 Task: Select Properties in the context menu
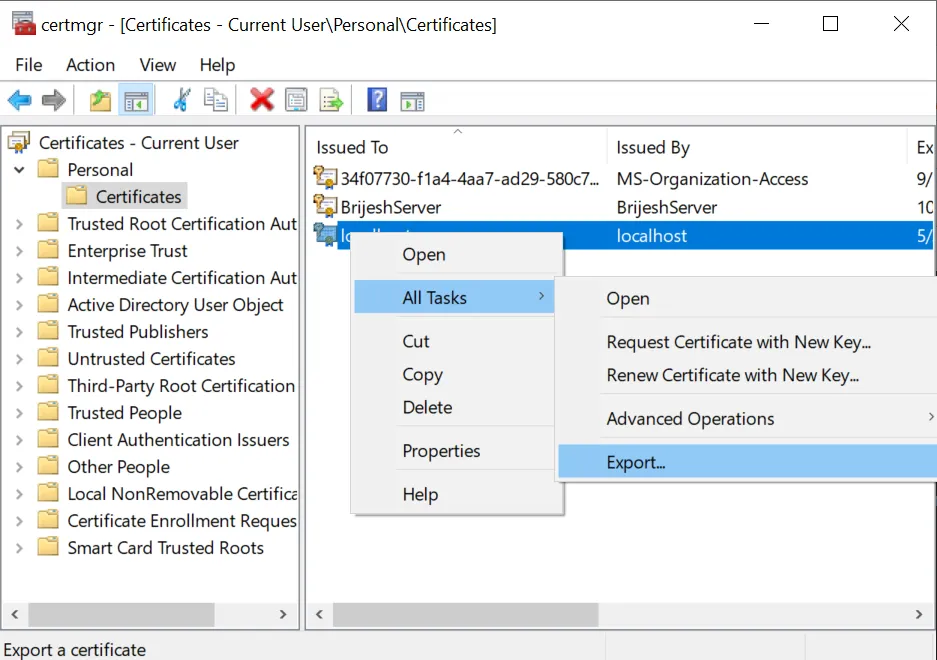[x=441, y=451]
